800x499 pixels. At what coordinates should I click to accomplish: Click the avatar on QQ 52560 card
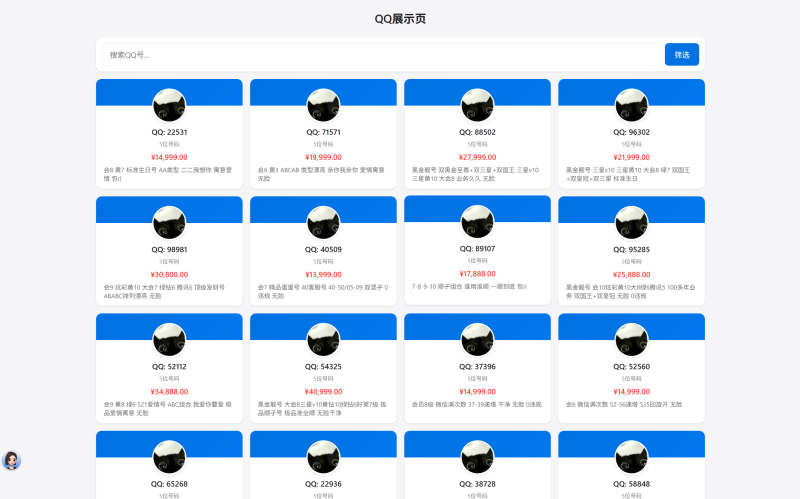point(632,340)
